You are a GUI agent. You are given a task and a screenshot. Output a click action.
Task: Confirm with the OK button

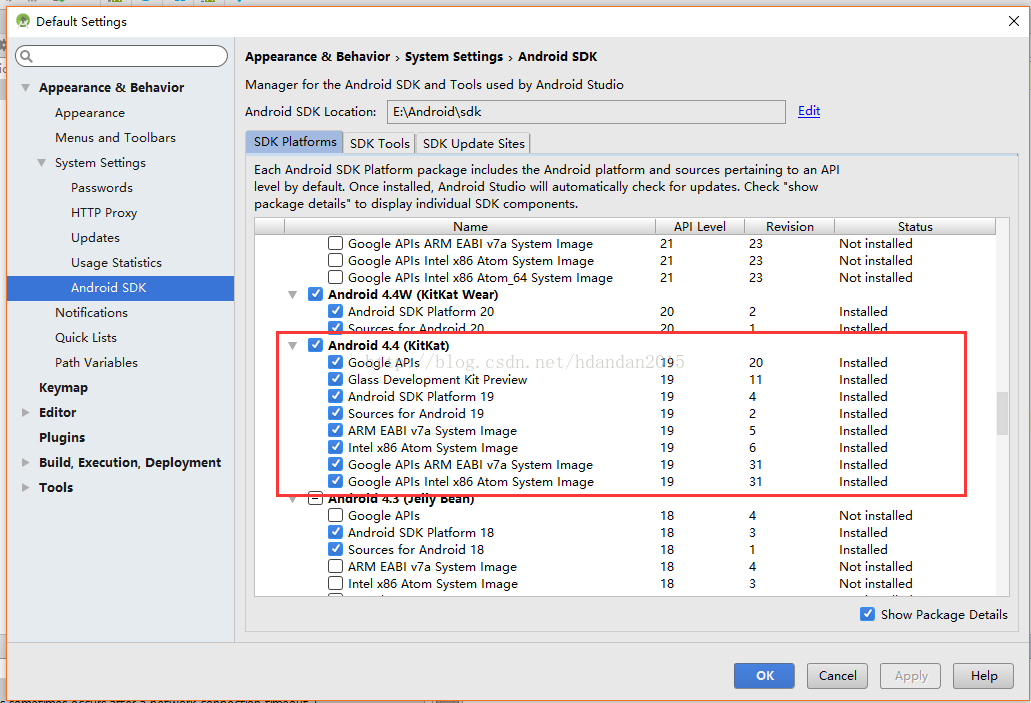764,675
